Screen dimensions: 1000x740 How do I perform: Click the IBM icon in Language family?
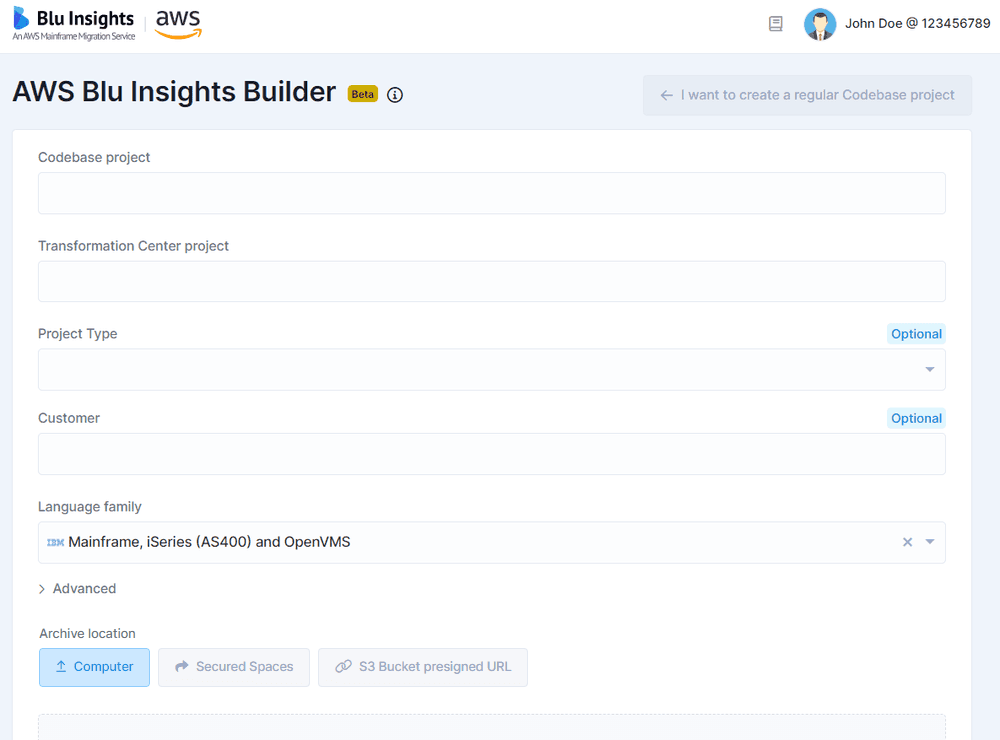55,542
